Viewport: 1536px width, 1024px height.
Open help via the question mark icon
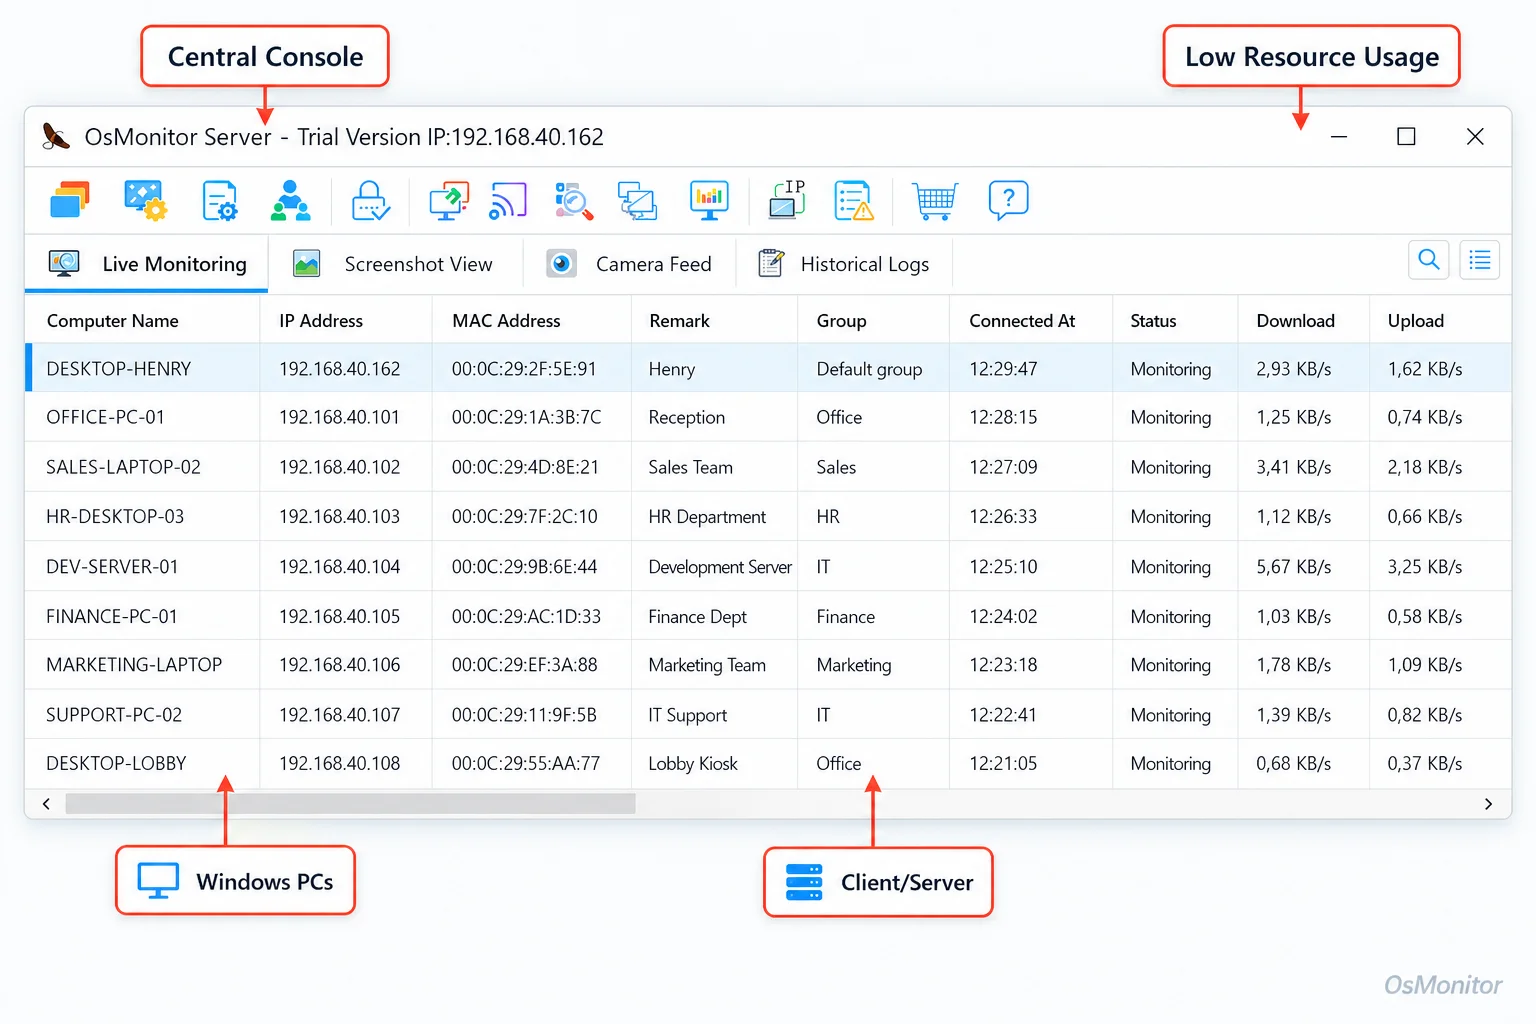click(1008, 200)
